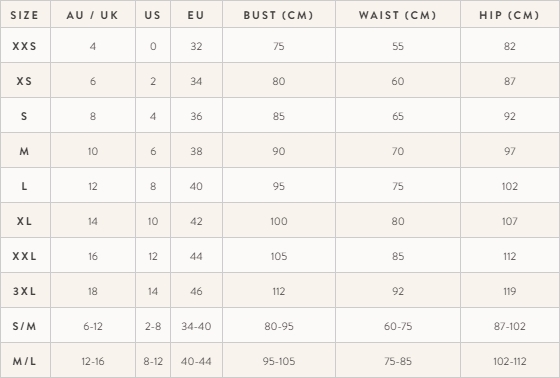Select the waist range 60-75 cell
This screenshot has width=560, height=378.
coord(398,326)
